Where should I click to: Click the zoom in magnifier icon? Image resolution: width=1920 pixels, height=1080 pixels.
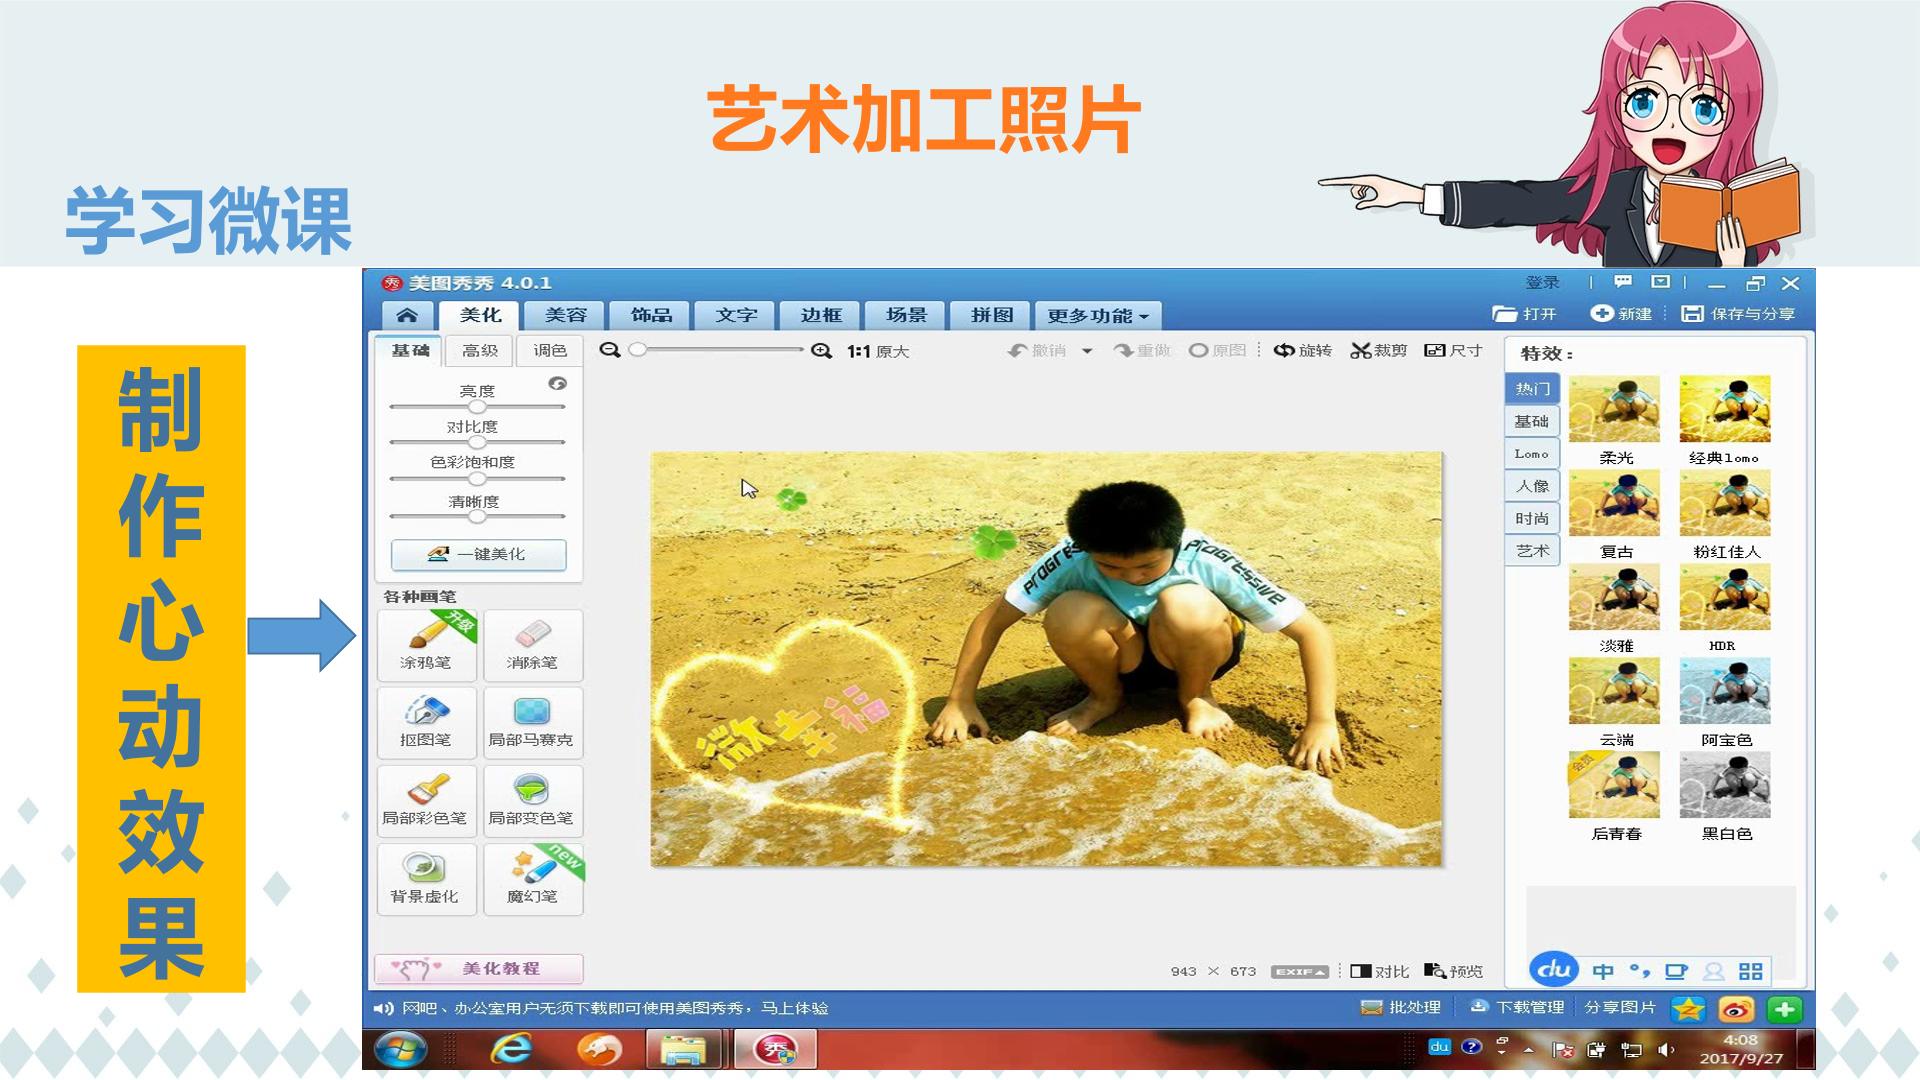click(x=822, y=351)
